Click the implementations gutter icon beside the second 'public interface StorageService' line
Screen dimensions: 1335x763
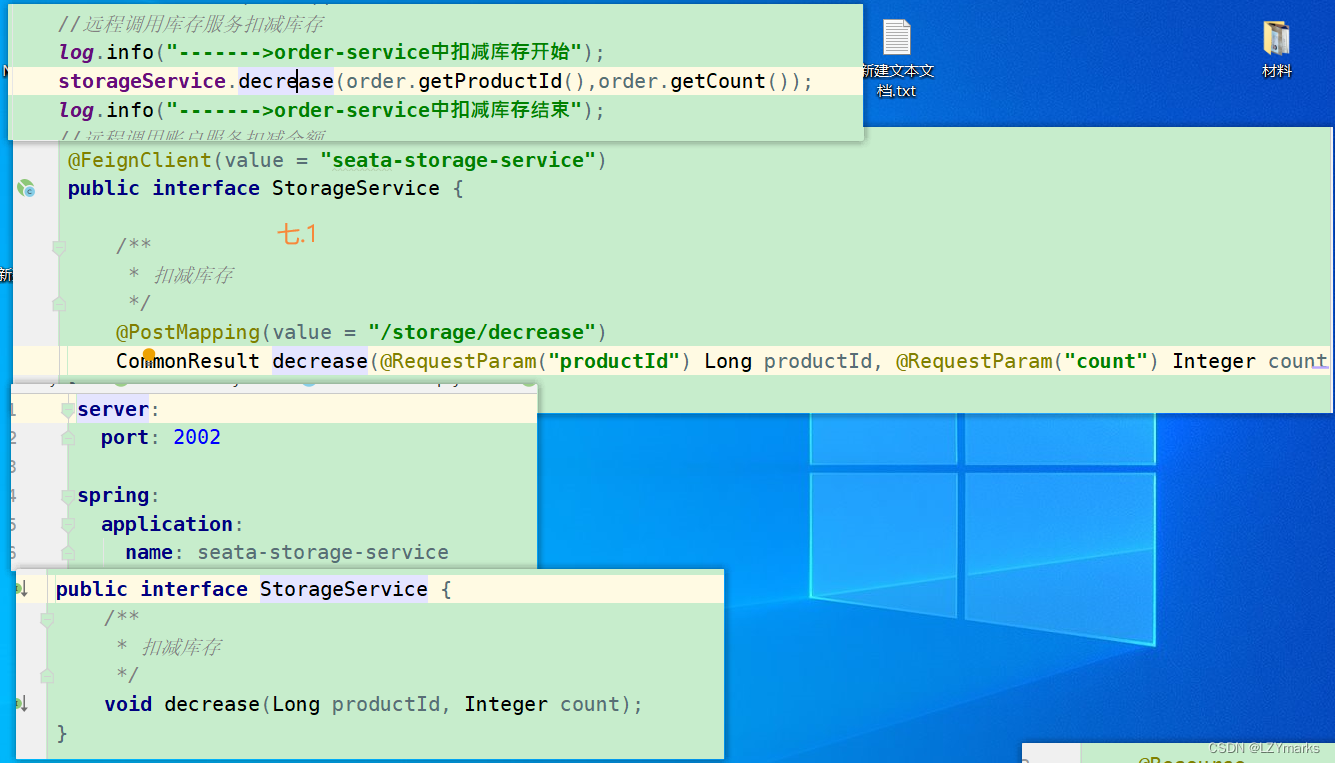pyautogui.click(x=22, y=589)
